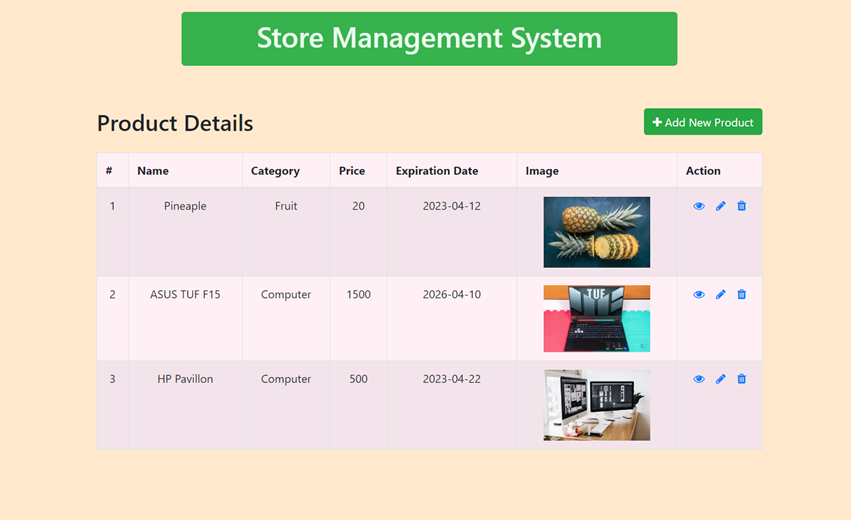
Task: Open the pineapple product image
Action: pyautogui.click(x=596, y=232)
